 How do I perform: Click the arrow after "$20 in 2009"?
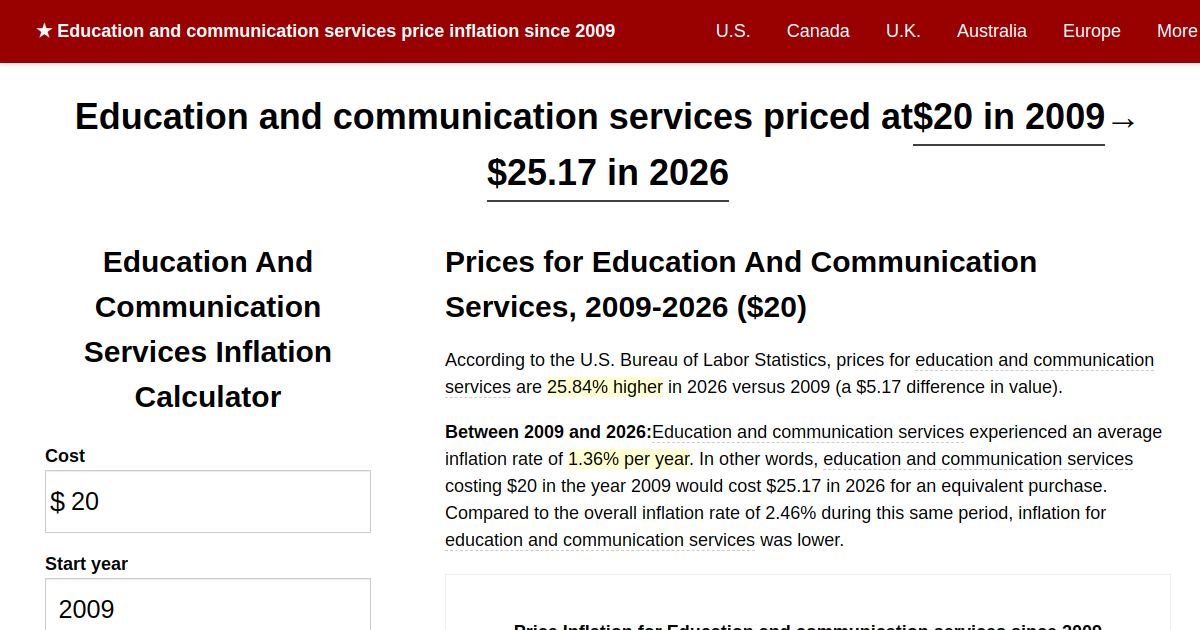(x=1124, y=122)
